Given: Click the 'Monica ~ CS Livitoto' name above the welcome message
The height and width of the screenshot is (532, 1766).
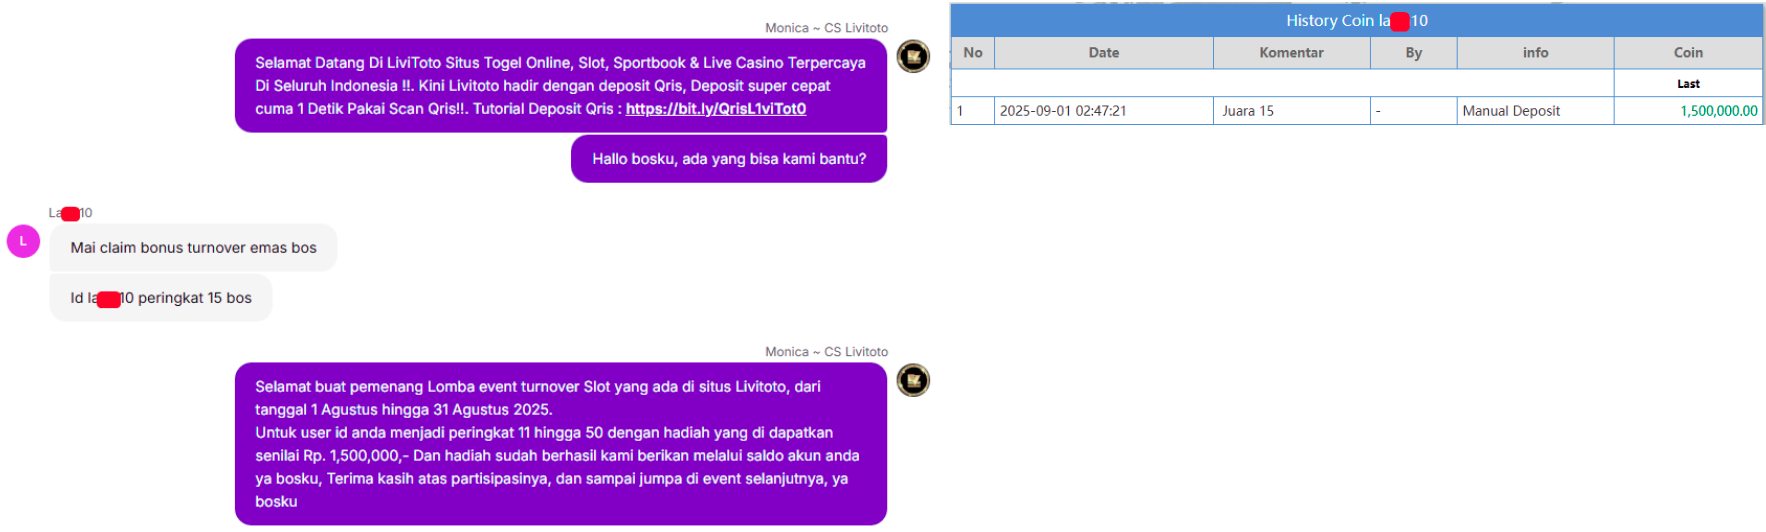Looking at the screenshot, I should point(826,28).
